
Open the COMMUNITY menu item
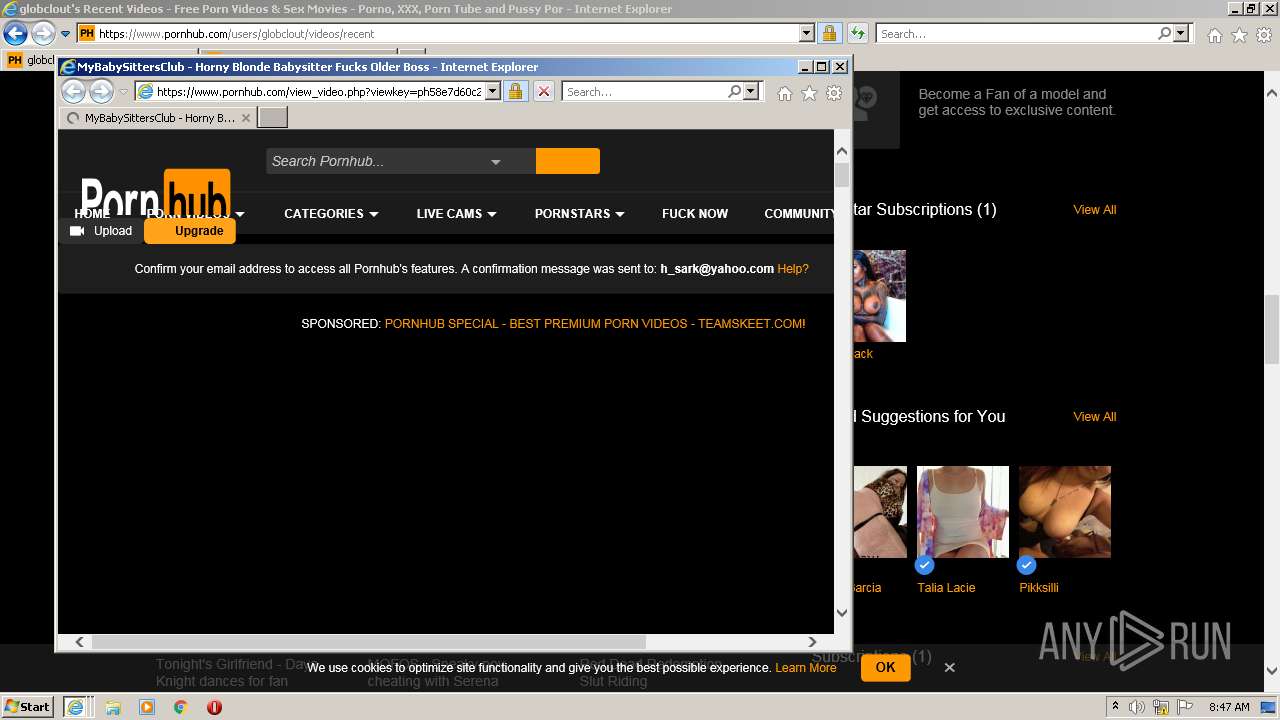(x=799, y=213)
